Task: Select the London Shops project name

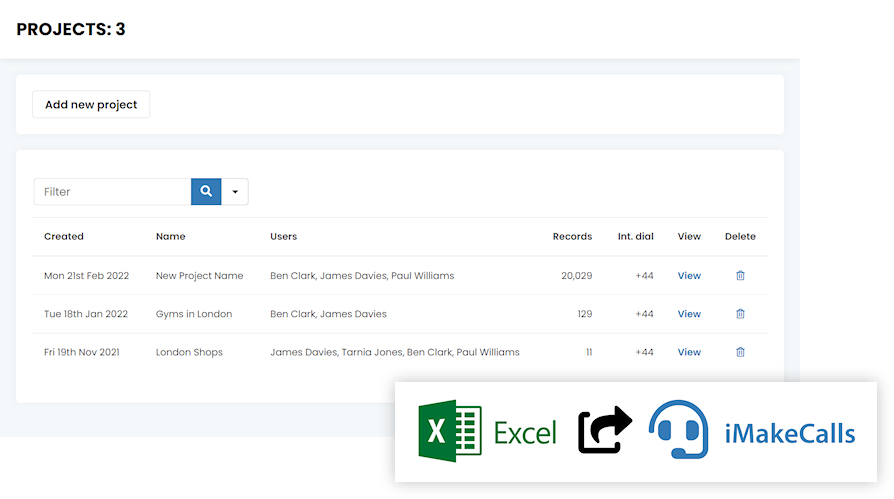Action: [189, 352]
